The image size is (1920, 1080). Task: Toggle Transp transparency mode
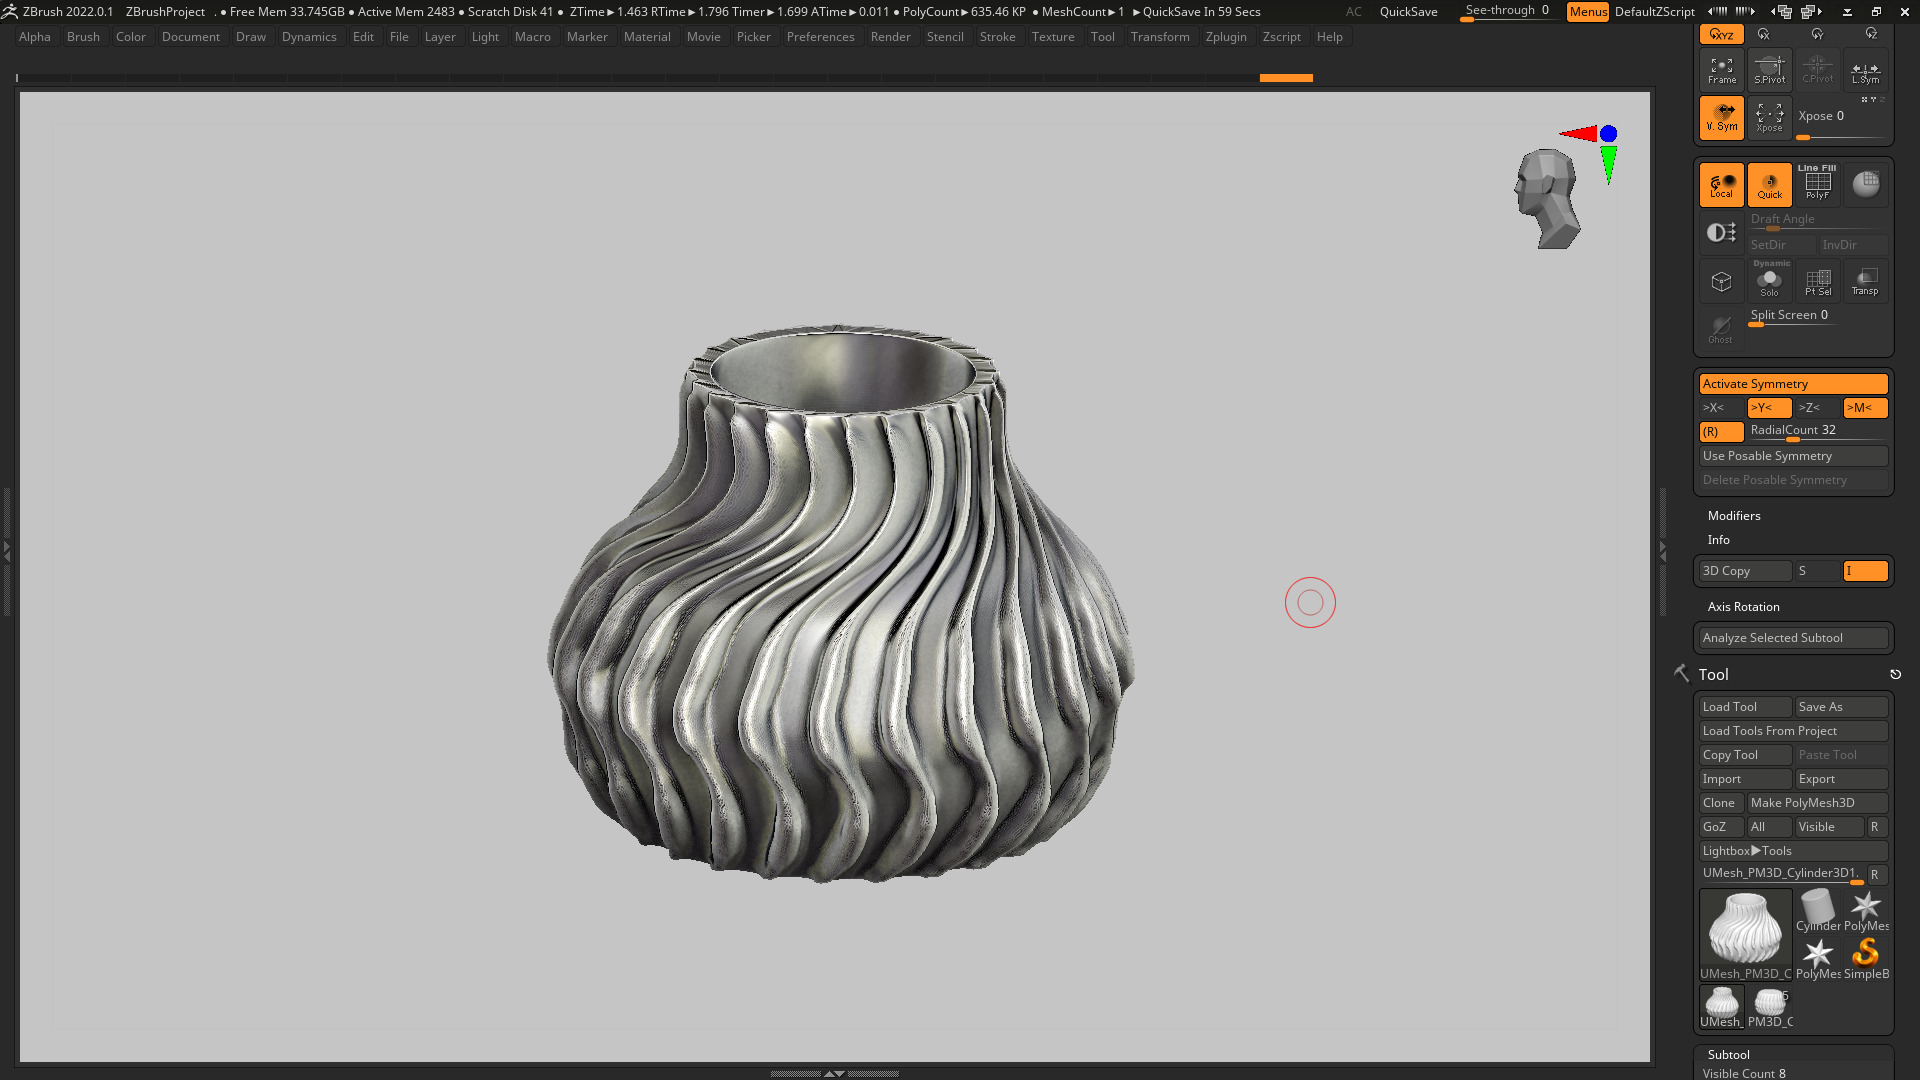(x=1865, y=281)
